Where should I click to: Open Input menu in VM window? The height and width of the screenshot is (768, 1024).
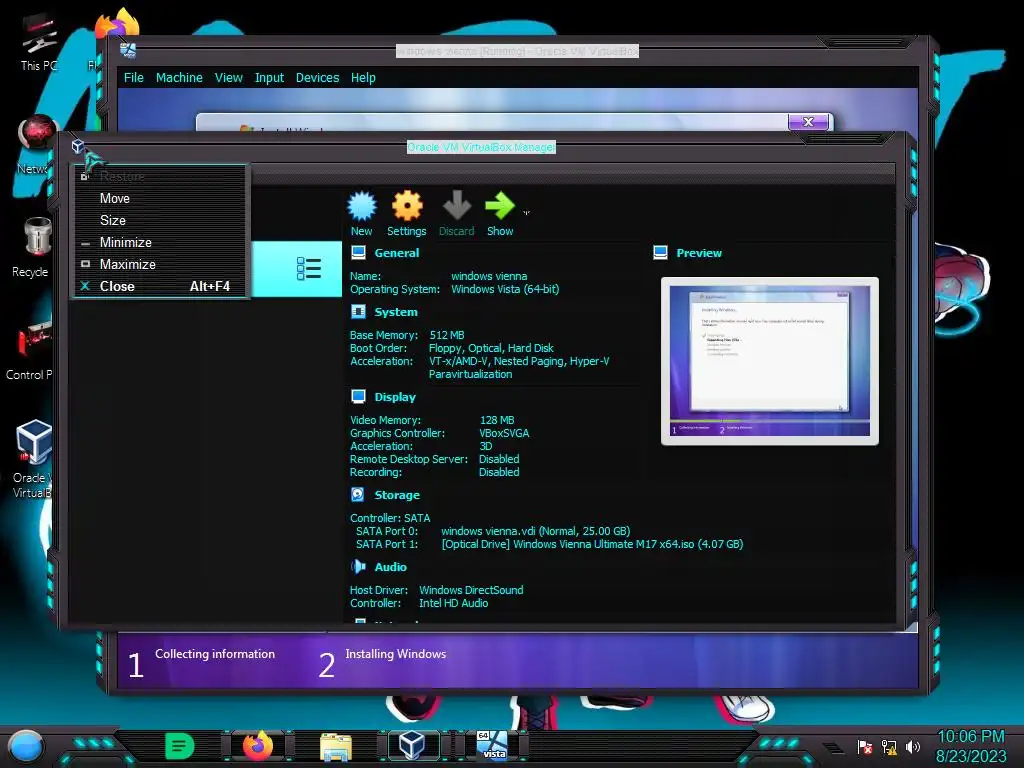[269, 78]
